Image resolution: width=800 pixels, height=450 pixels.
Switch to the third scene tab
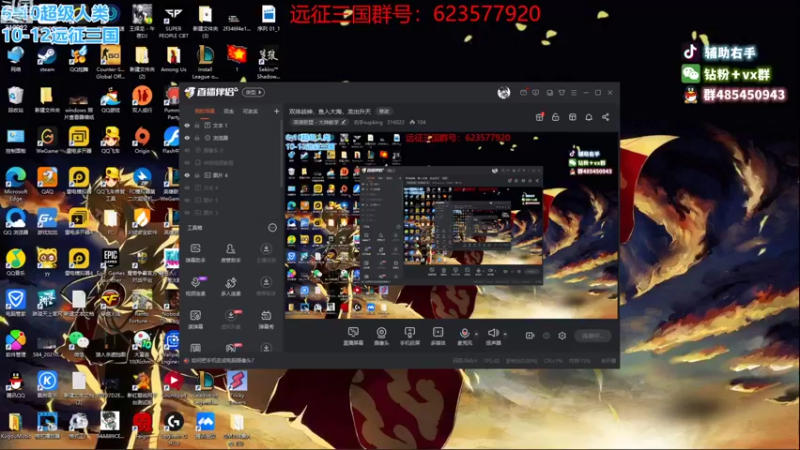pyautogui.click(x=250, y=111)
